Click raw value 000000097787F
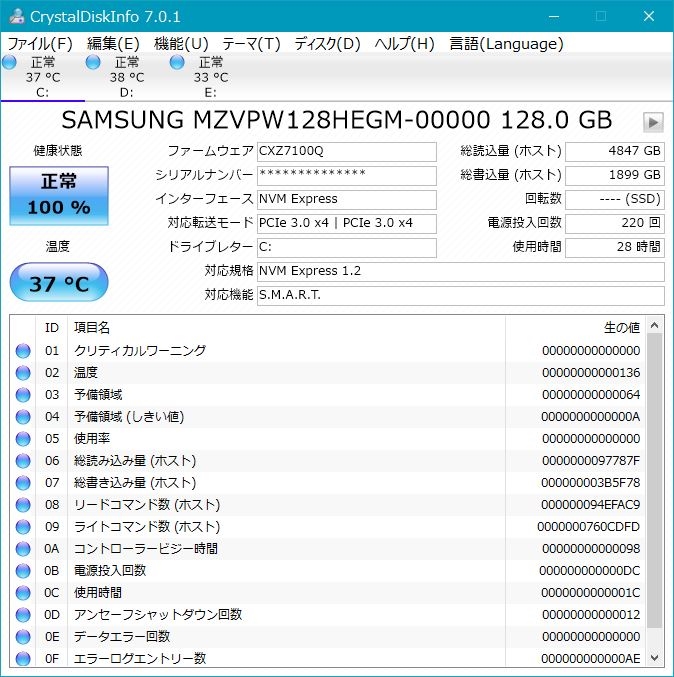 [x=591, y=461]
